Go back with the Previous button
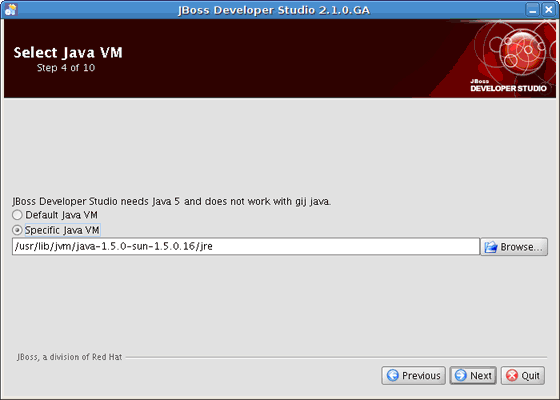The image size is (560, 400). [414, 375]
